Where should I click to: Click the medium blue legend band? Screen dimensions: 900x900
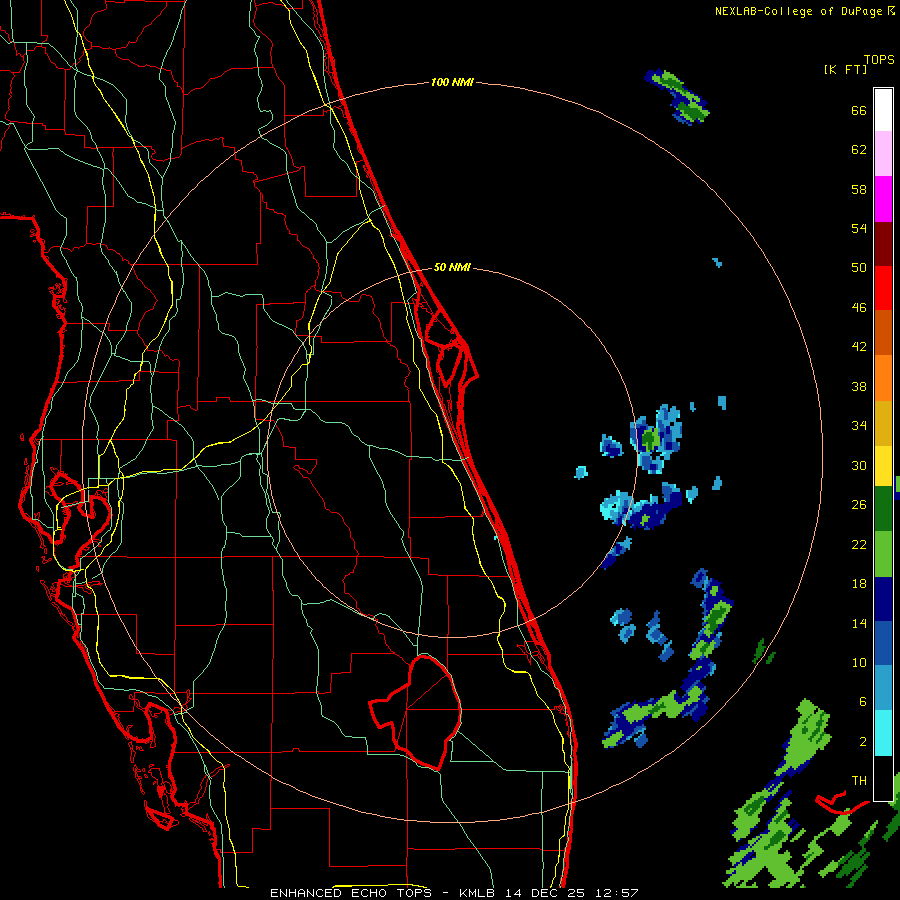pyautogui.click(x=883, y=643)
